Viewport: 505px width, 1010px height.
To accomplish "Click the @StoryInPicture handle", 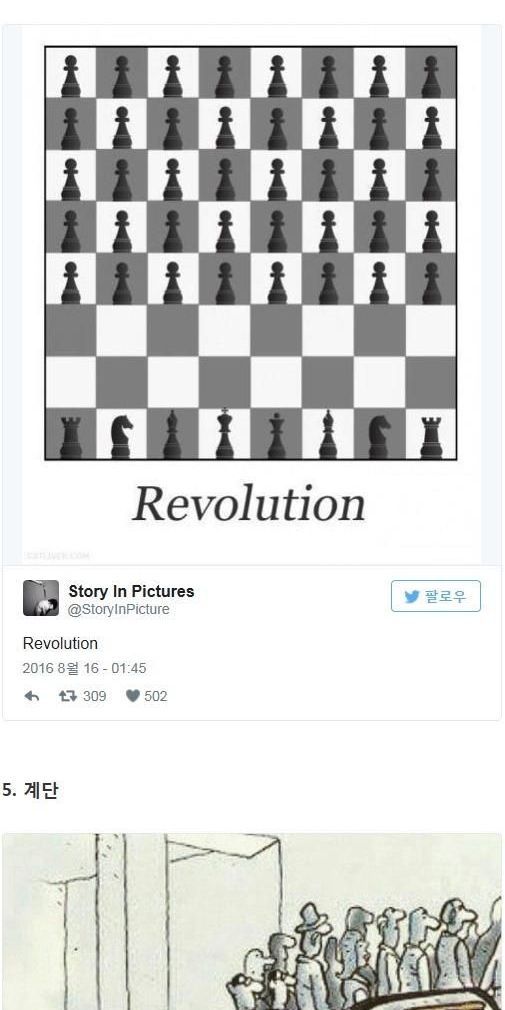I will tap(119, 609).
